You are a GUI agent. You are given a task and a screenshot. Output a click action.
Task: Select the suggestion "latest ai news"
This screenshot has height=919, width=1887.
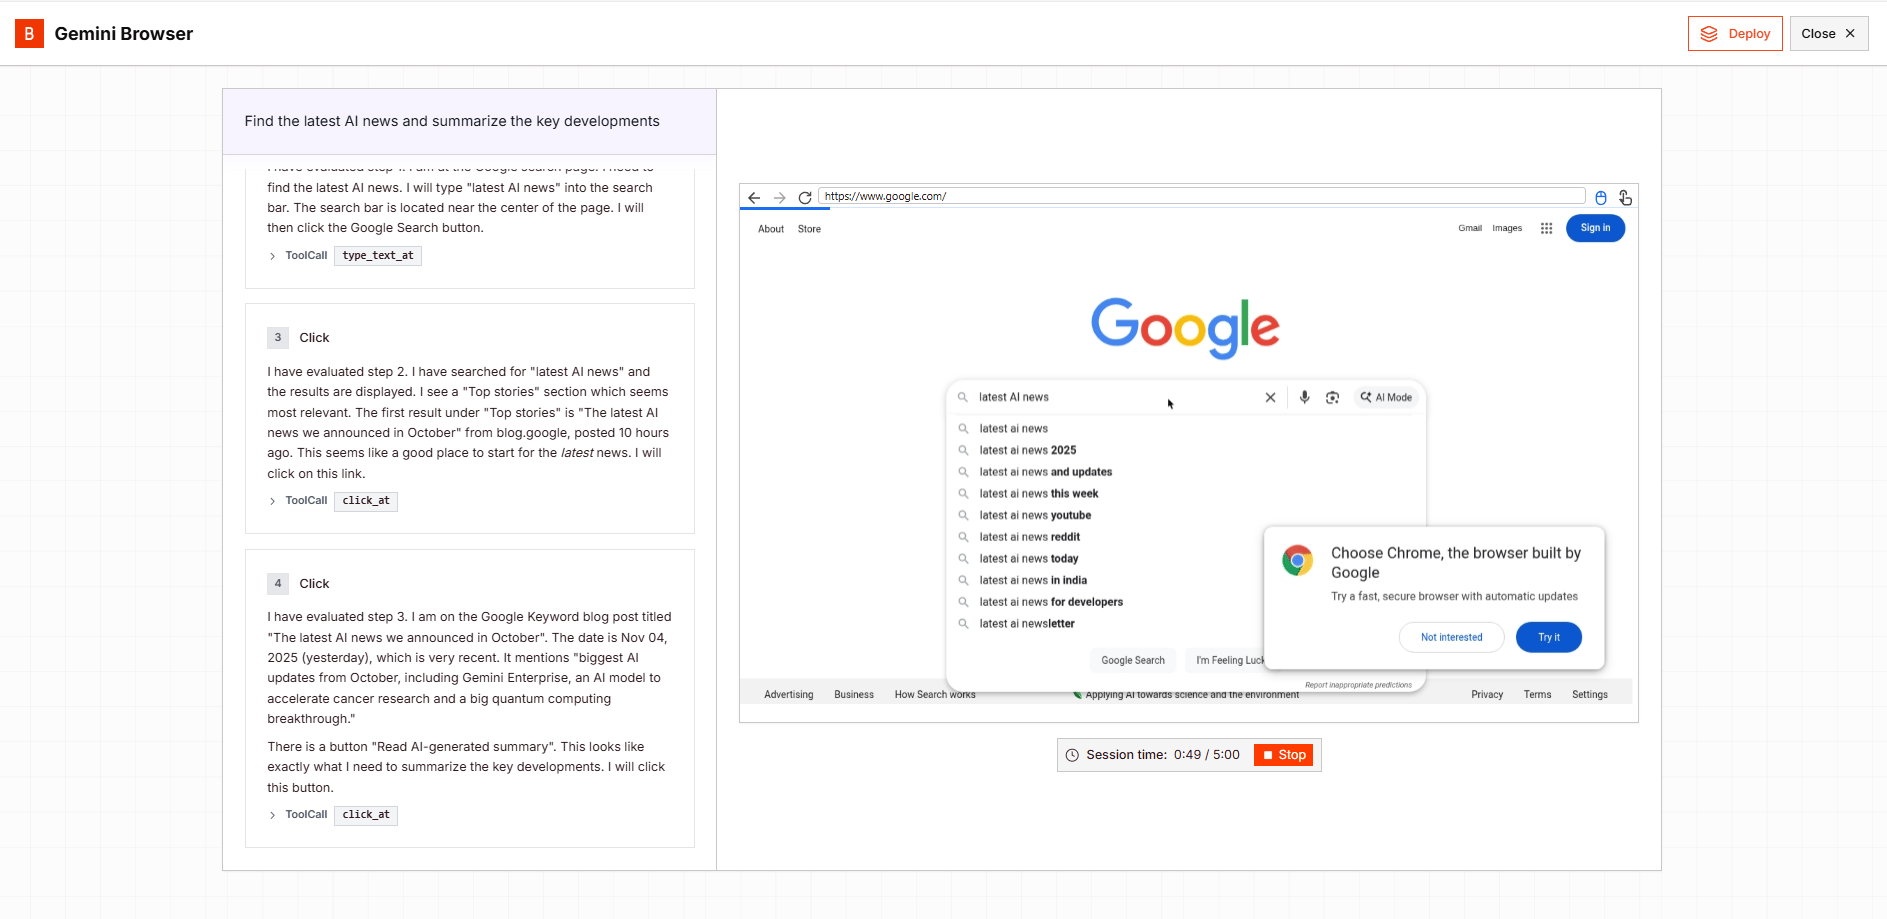coord(1014,429)
